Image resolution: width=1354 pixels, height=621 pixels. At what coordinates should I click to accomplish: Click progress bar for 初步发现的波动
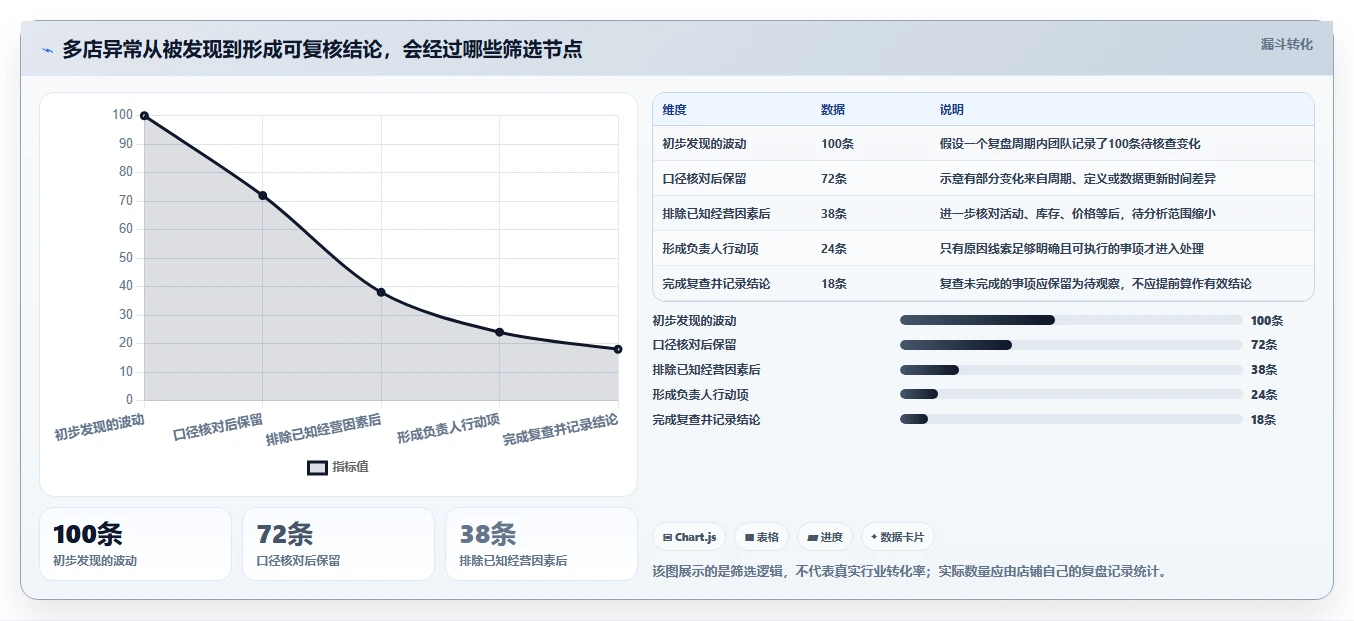pos(1071,320)
